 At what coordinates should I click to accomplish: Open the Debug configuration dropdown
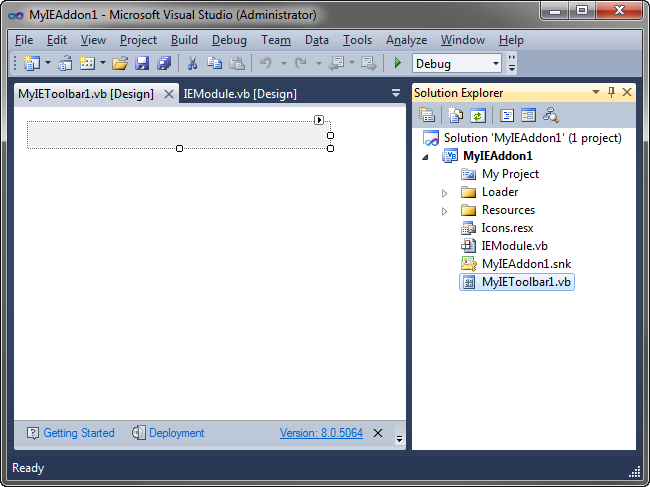[496, 64]
